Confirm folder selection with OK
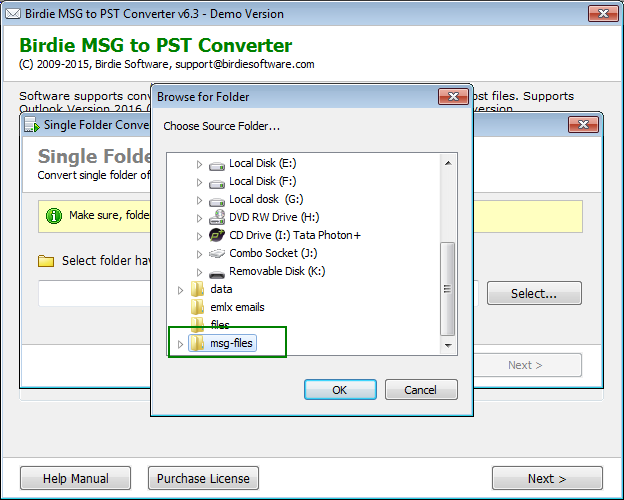The width and height of the screenshot is (624, 500). [x=340, y=389]
